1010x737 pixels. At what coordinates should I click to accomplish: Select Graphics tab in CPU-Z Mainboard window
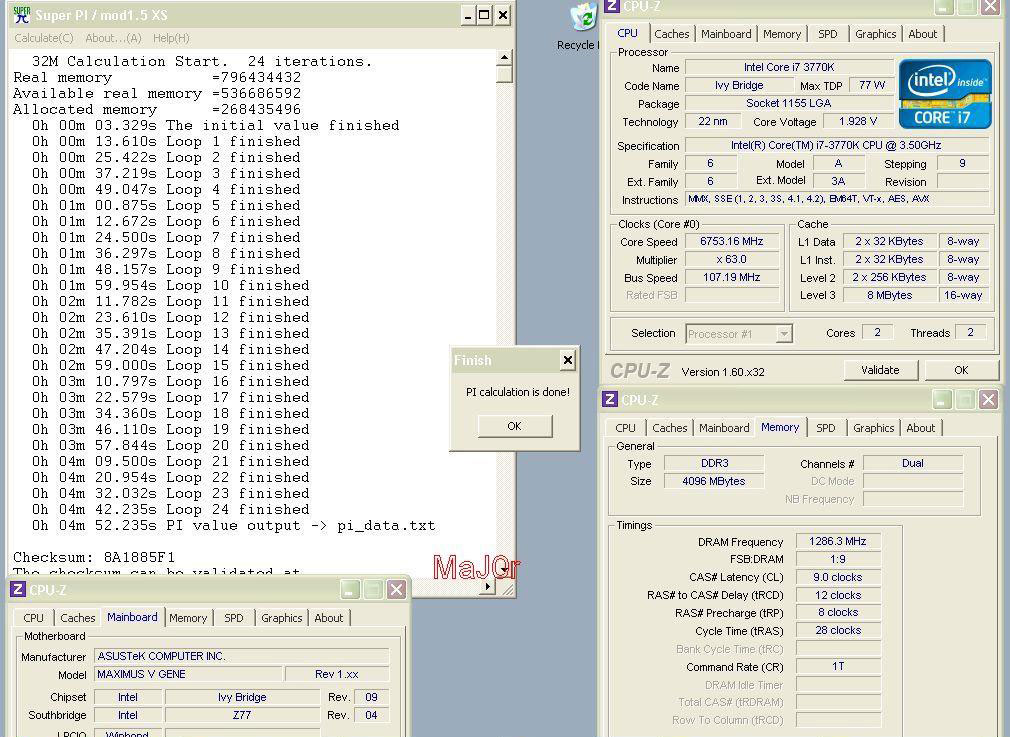point(281,618)
